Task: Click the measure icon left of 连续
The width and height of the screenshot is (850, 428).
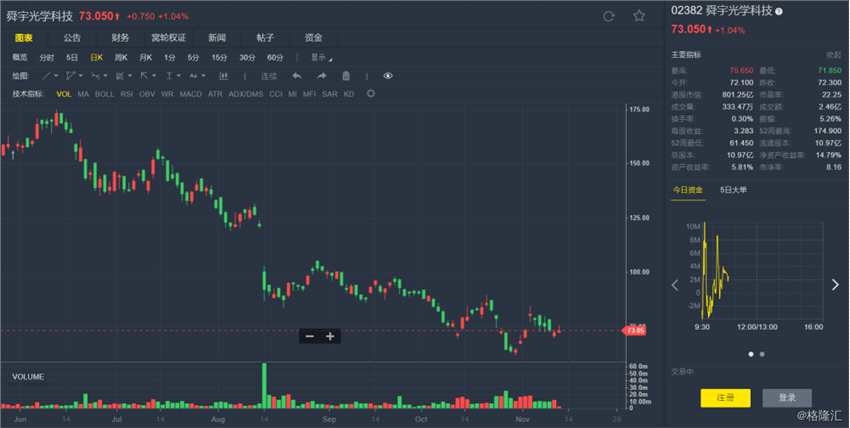Action: click(x=223, y=76)
